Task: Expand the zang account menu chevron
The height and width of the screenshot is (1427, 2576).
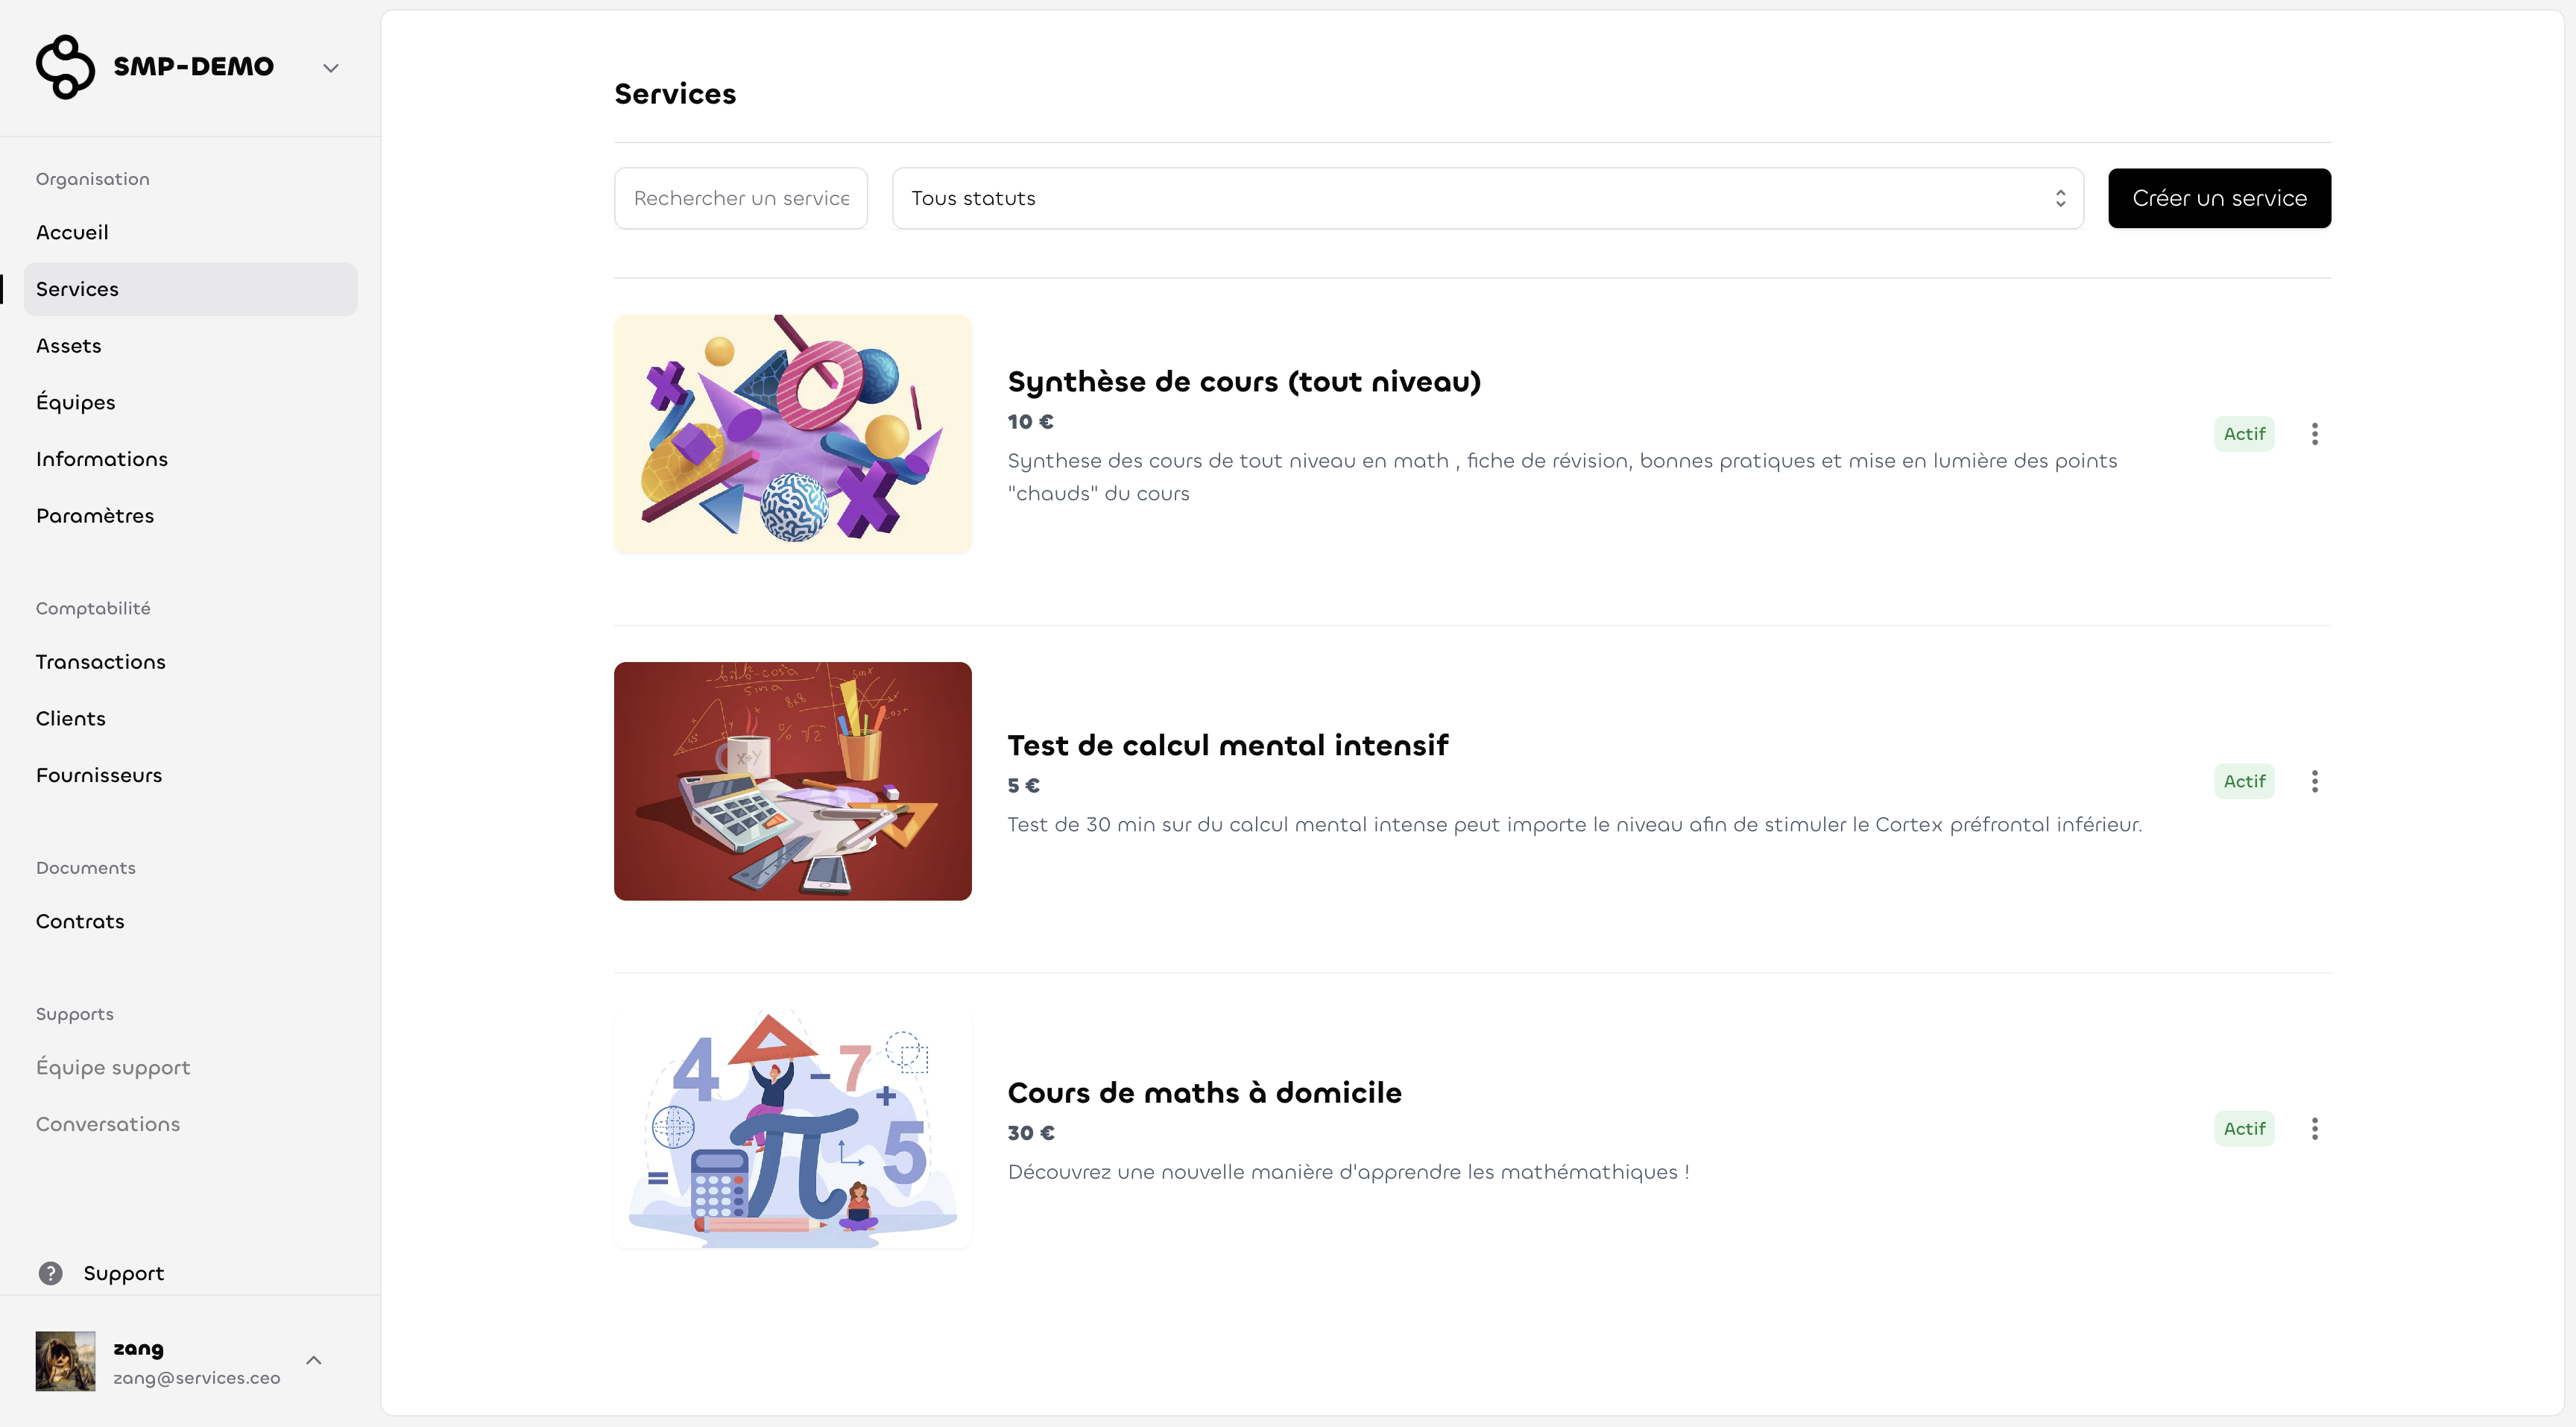Action: click(314, 1360)
